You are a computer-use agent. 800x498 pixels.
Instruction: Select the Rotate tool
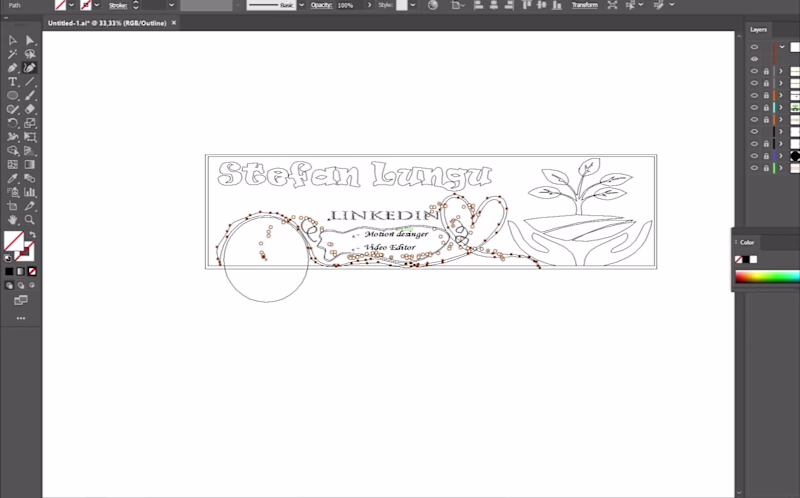pos(13,123)
